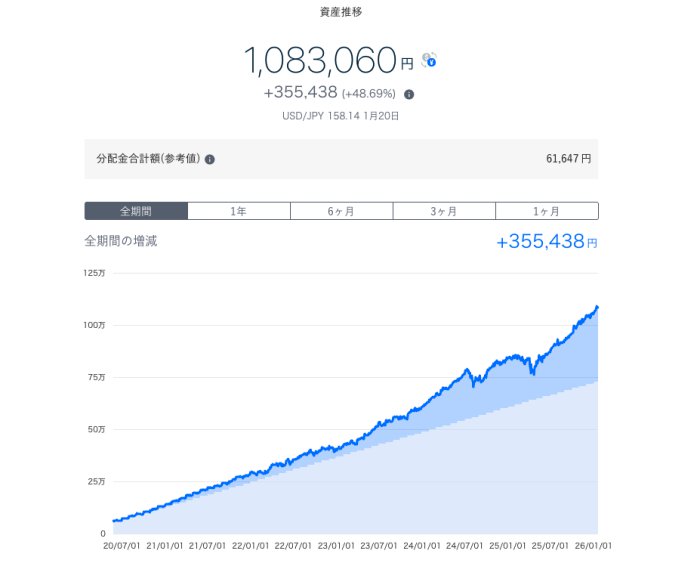700x563 pixels.
Task: Click the 全期間の増減 label
Action: [121, 241]
